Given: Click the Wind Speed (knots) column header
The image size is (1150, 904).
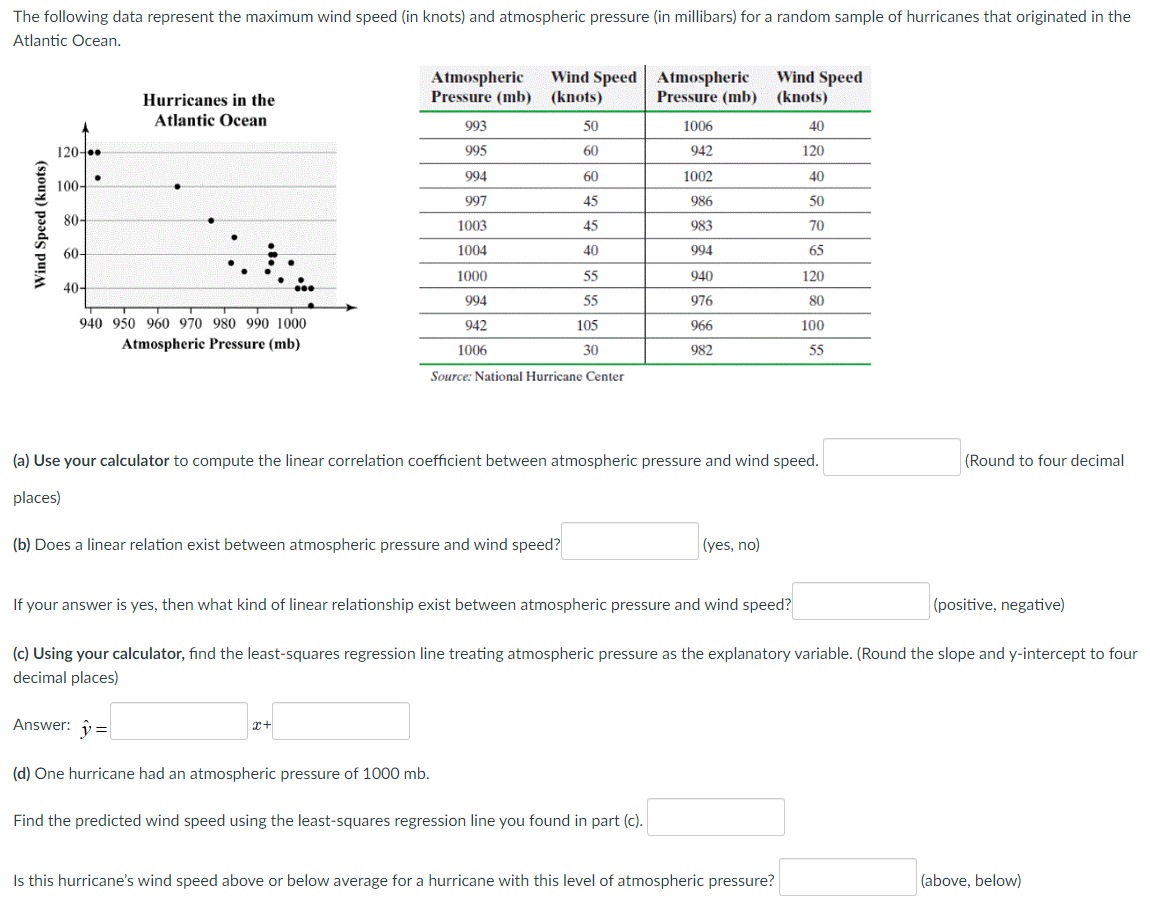Looking at the screenshot, I should [x=592, y=86].
